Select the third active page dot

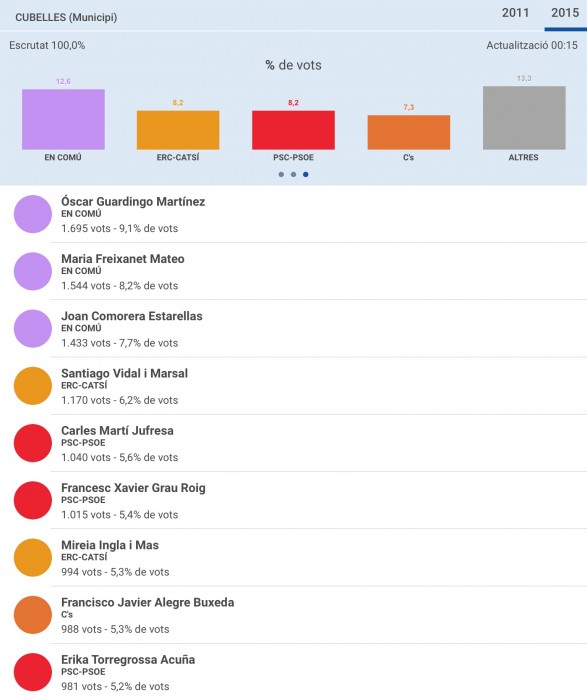306,175
